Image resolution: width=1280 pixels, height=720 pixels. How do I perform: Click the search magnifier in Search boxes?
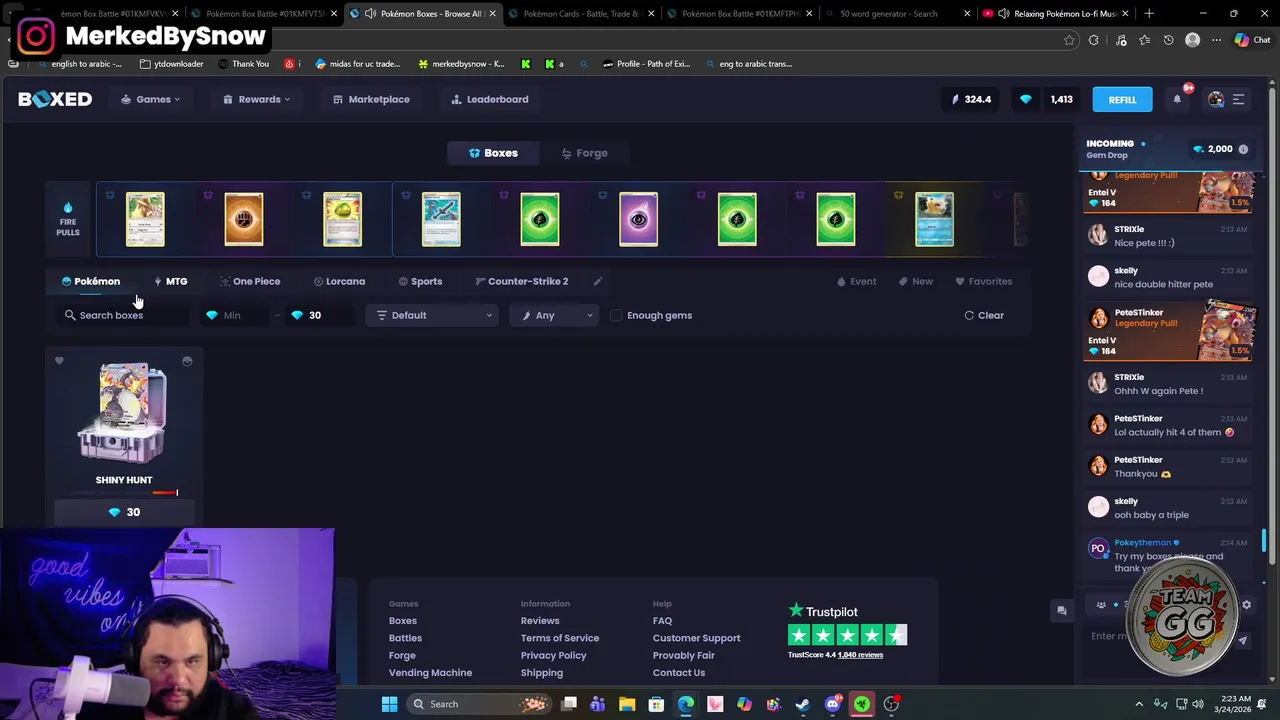(70, 315)
